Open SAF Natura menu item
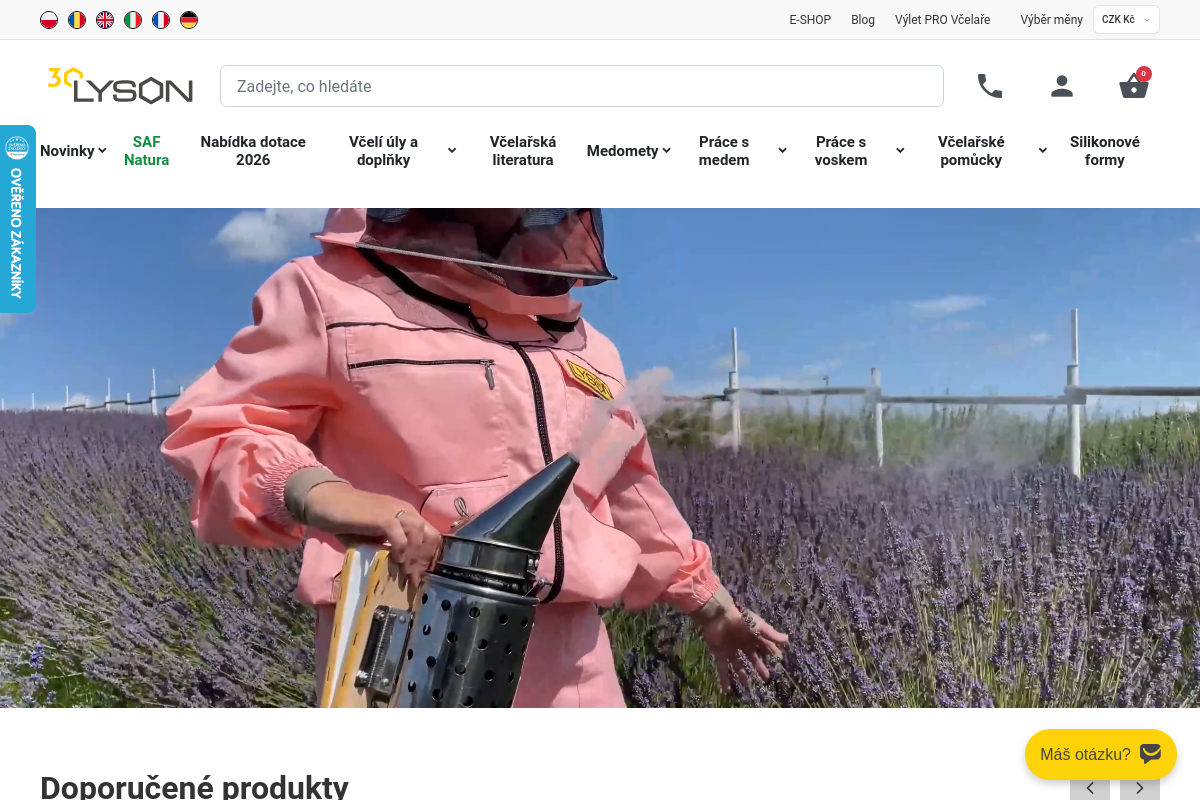 147,151
